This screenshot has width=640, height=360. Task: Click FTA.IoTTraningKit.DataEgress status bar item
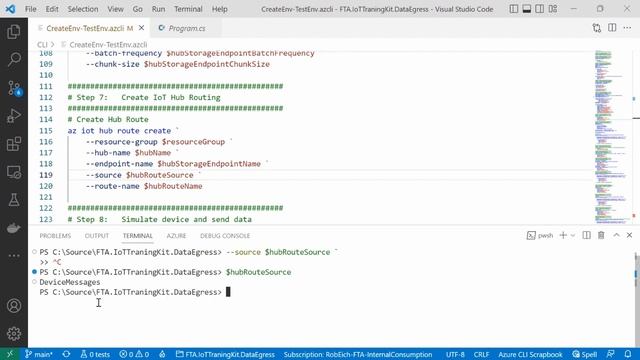225,354
